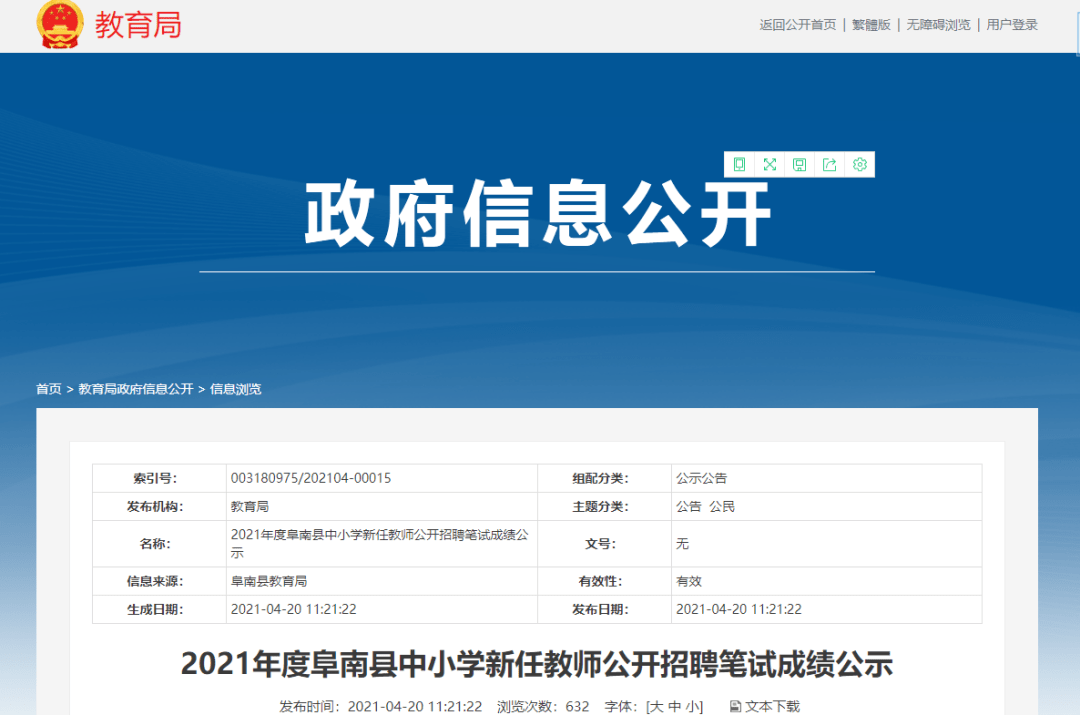Click article heading 2021年度阜南县中小学新任教师公开招聘笔试成绩公示
The height and width of the screenshot is (715, 1080).
coord(537,664)
